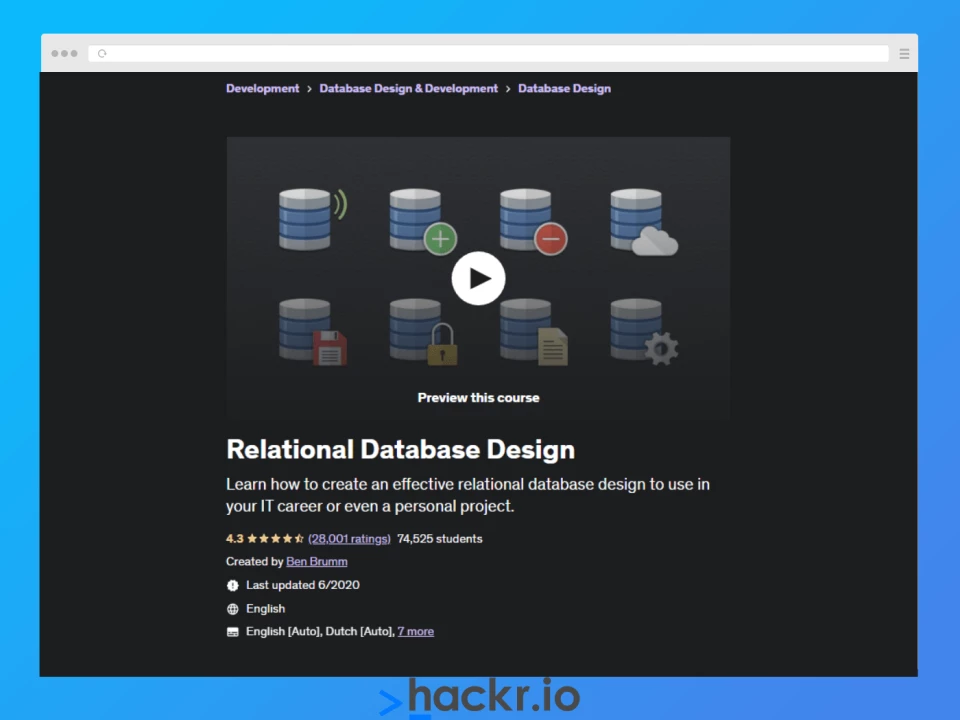This screenshot has height=720, width=960.
Task: Click the database with cloud icon
Action: click(x=644, y=221)
